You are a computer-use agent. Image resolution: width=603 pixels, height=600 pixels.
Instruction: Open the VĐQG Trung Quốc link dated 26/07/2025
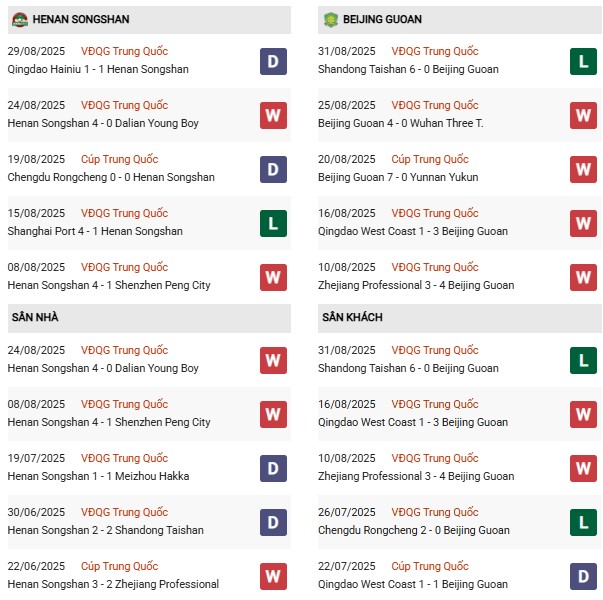pos(435,512)
